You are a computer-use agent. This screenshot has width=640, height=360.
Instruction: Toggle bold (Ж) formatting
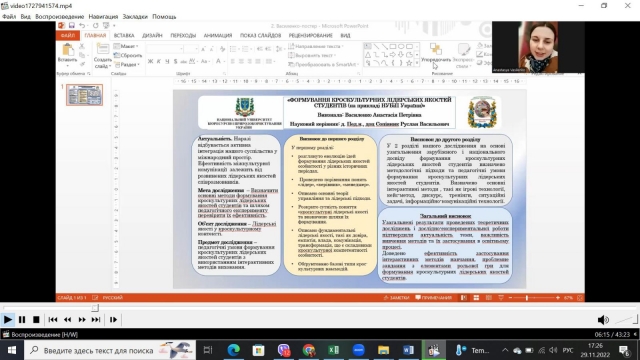point(151,62)
